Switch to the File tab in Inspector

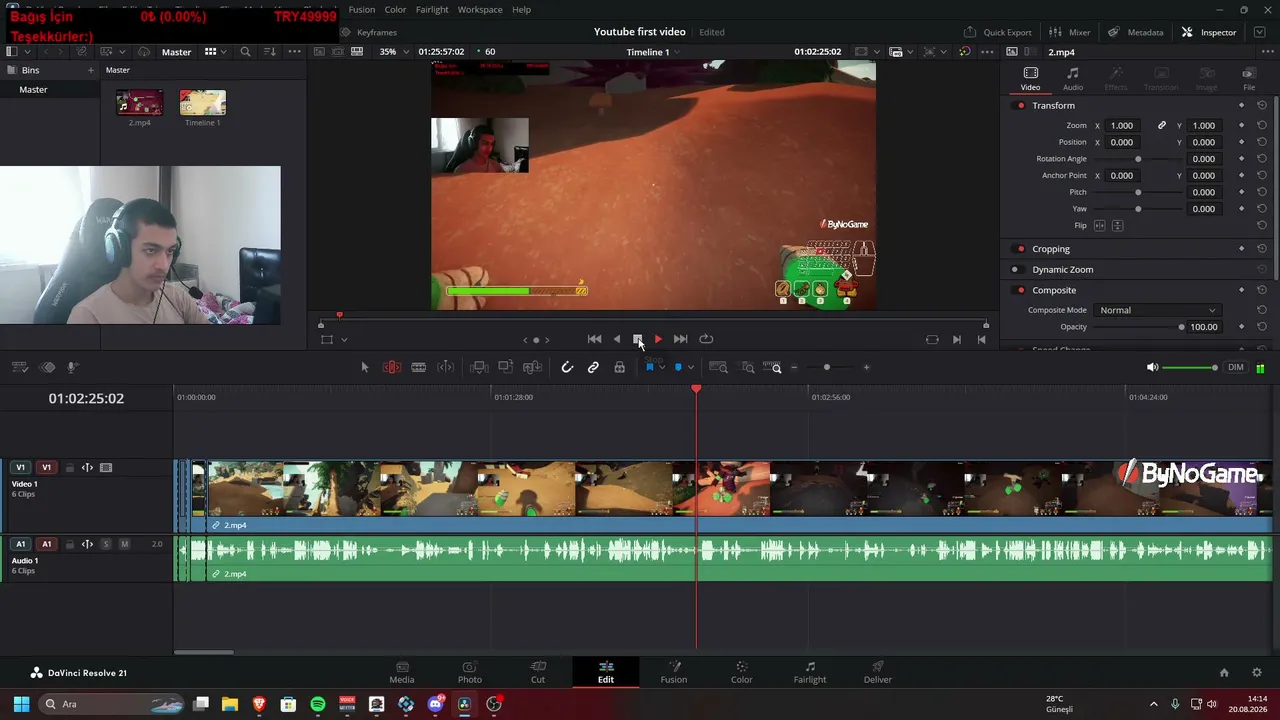(1249, 79)
